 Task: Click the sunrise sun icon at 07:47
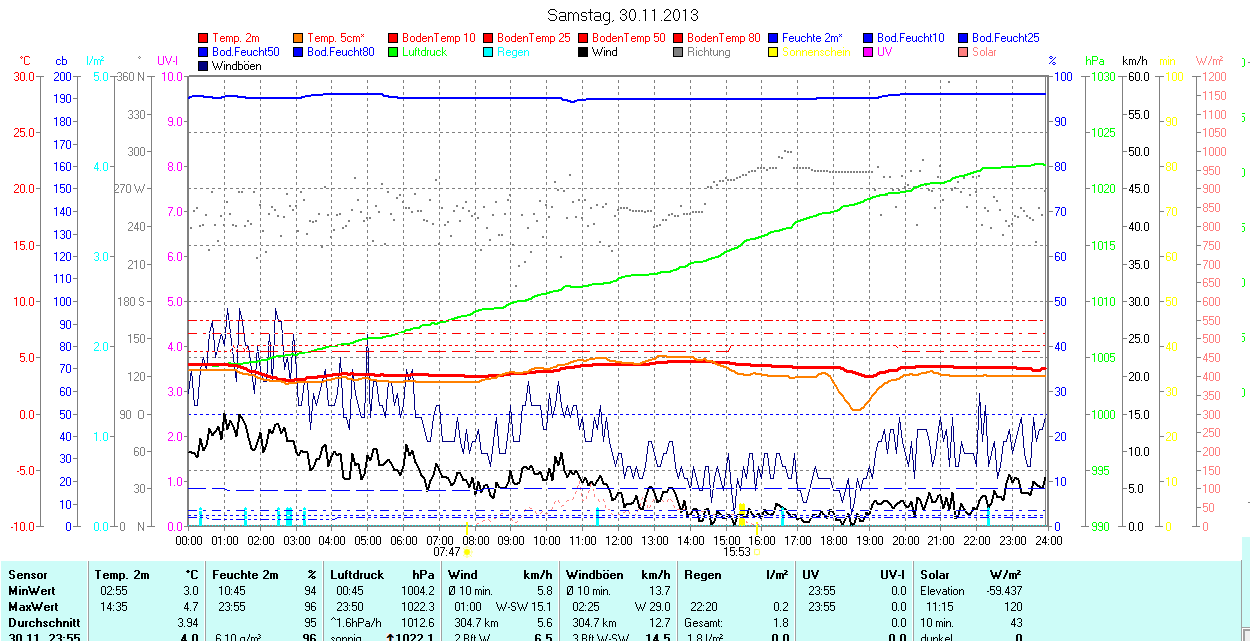(468, 551)
